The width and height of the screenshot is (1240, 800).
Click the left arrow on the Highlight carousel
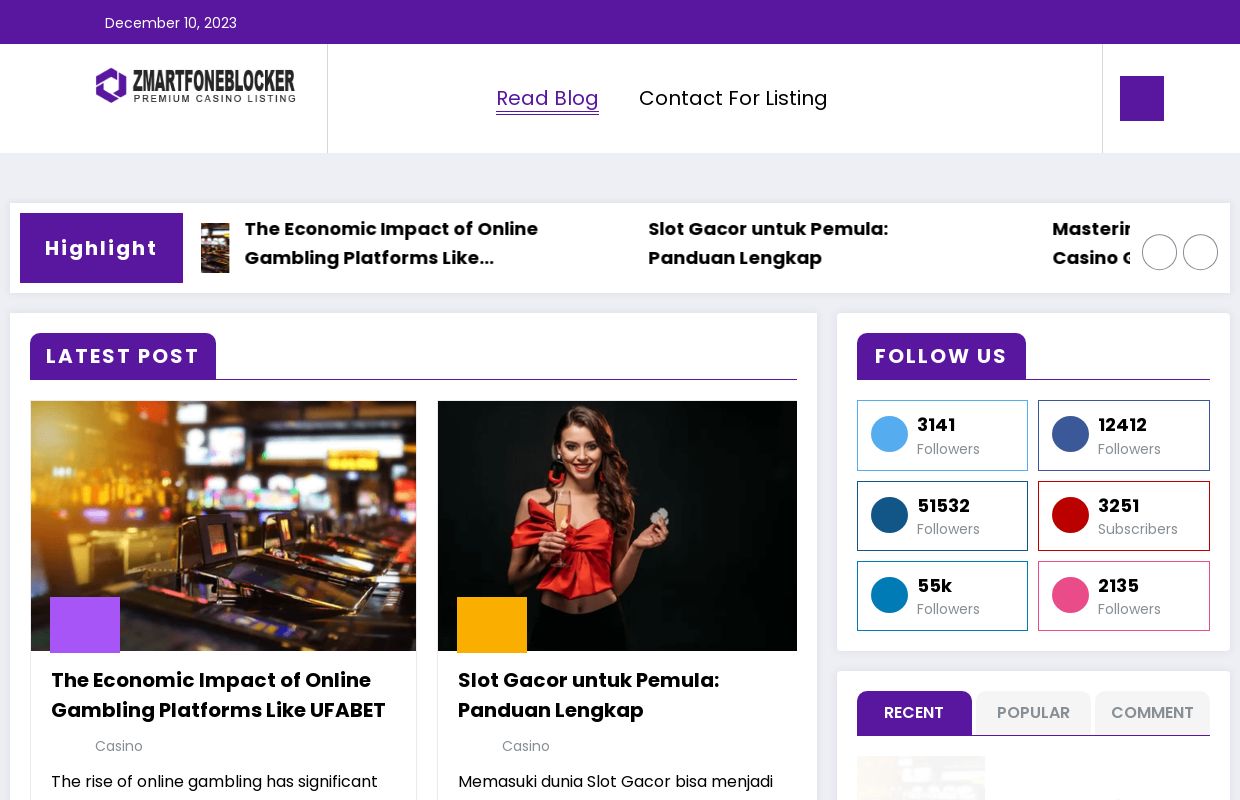pos(1159,252)
